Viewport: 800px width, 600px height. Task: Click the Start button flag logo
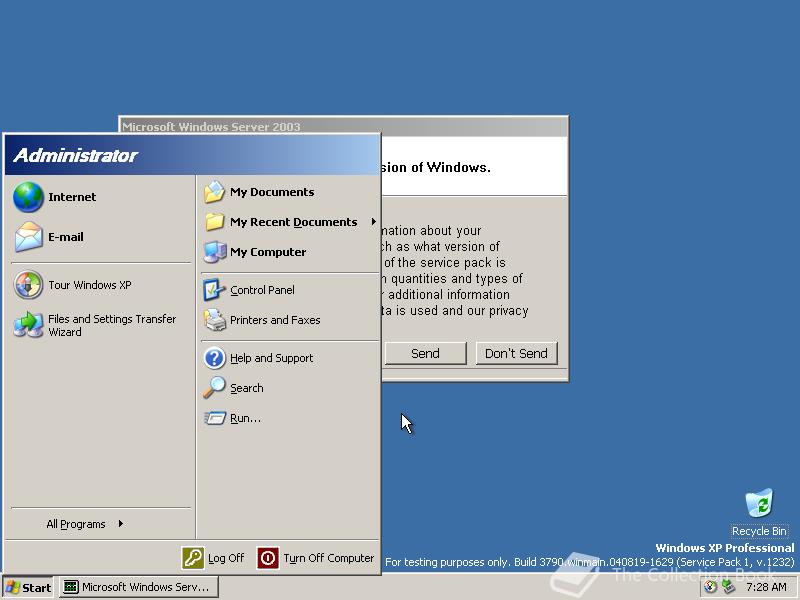(x=12, y=587)
